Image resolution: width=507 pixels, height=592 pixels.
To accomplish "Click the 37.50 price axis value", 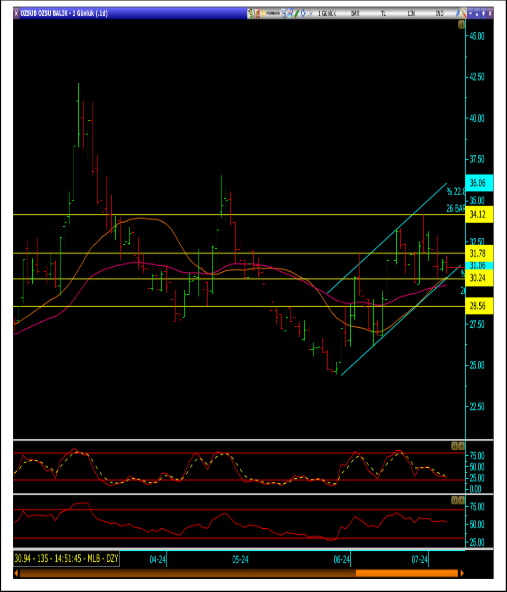I will [477, 159].
